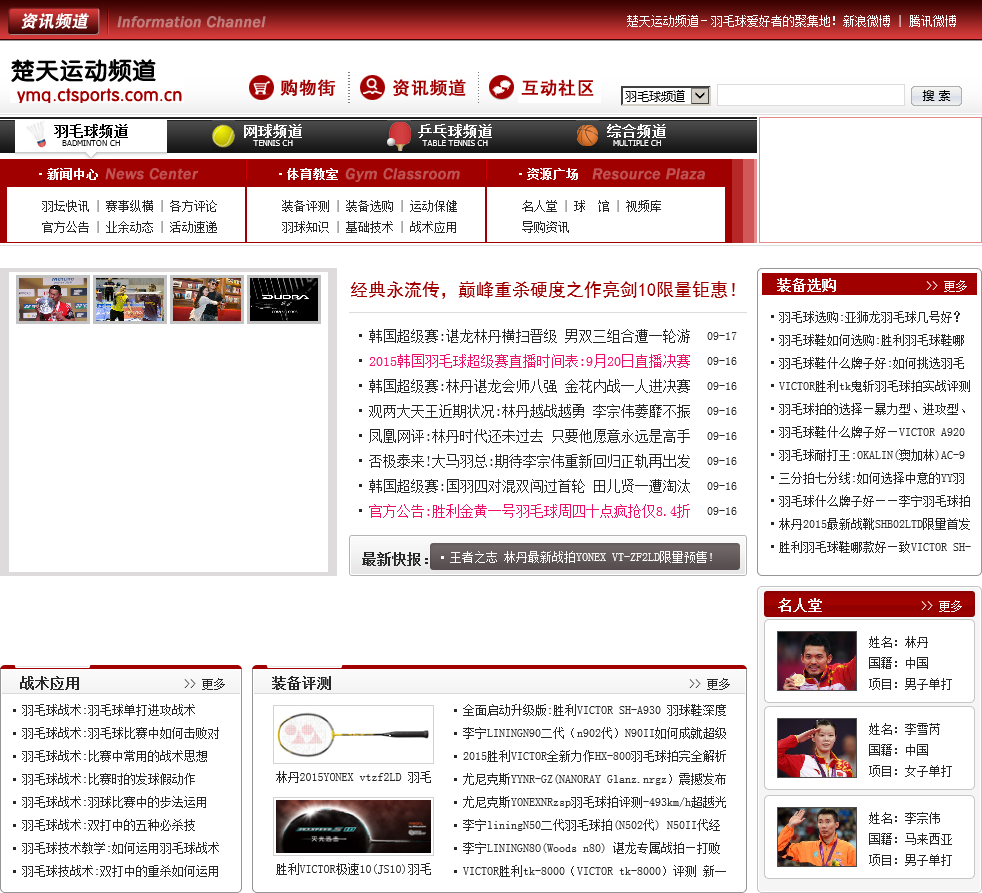Go to 赛事纵横 section
Viewport: 982px width, 893px height.
coord(129,206)
